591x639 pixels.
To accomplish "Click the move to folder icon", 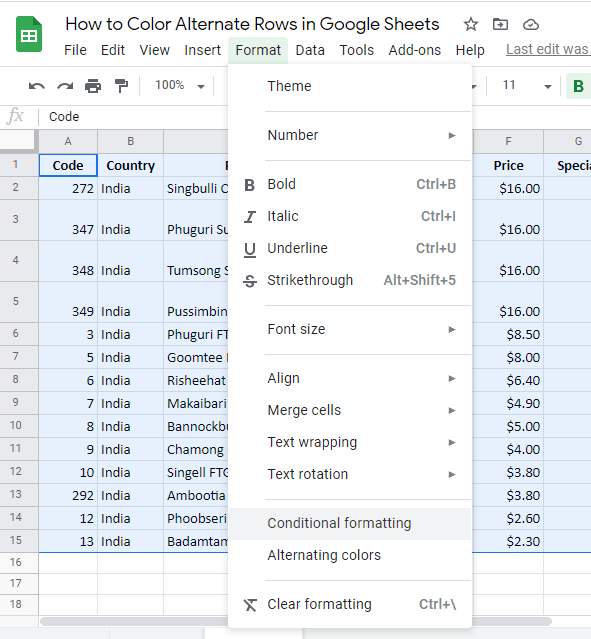I will tap(500, 24).
